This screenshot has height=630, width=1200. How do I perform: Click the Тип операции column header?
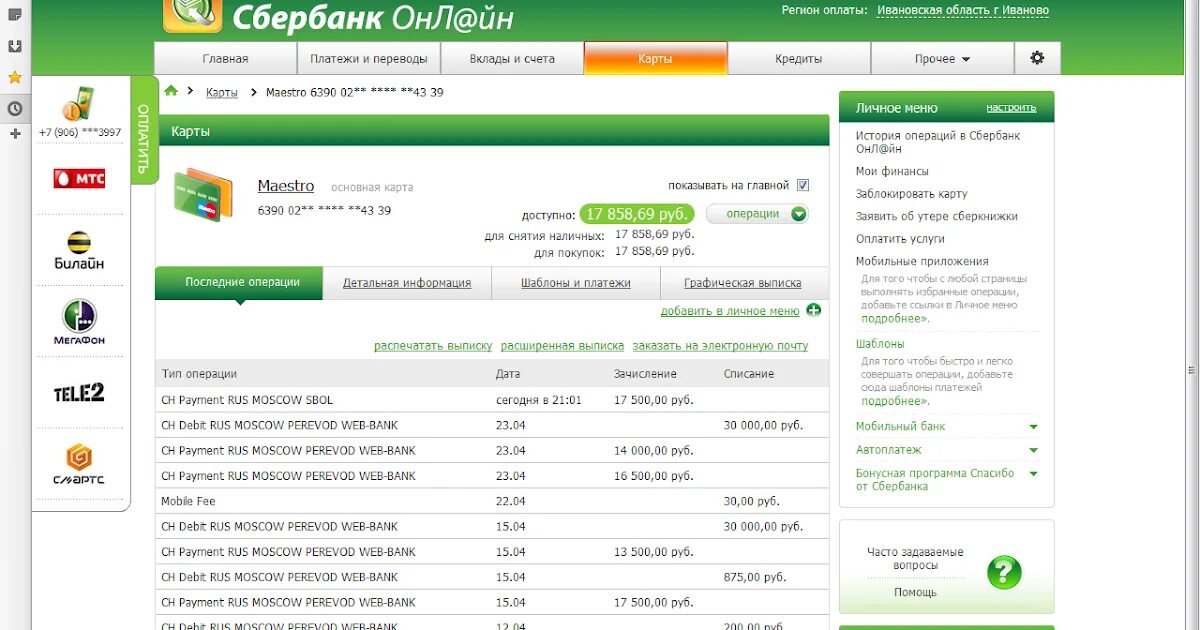pyautogui.click(x=199, y=374)
